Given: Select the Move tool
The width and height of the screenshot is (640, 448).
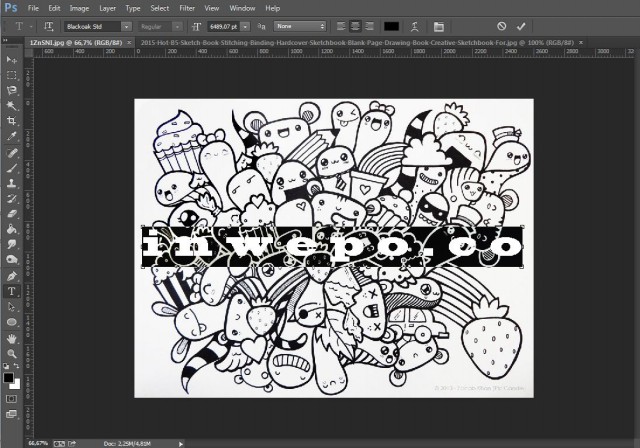Looking at the screenshot, I should click(x=12, y=60).
